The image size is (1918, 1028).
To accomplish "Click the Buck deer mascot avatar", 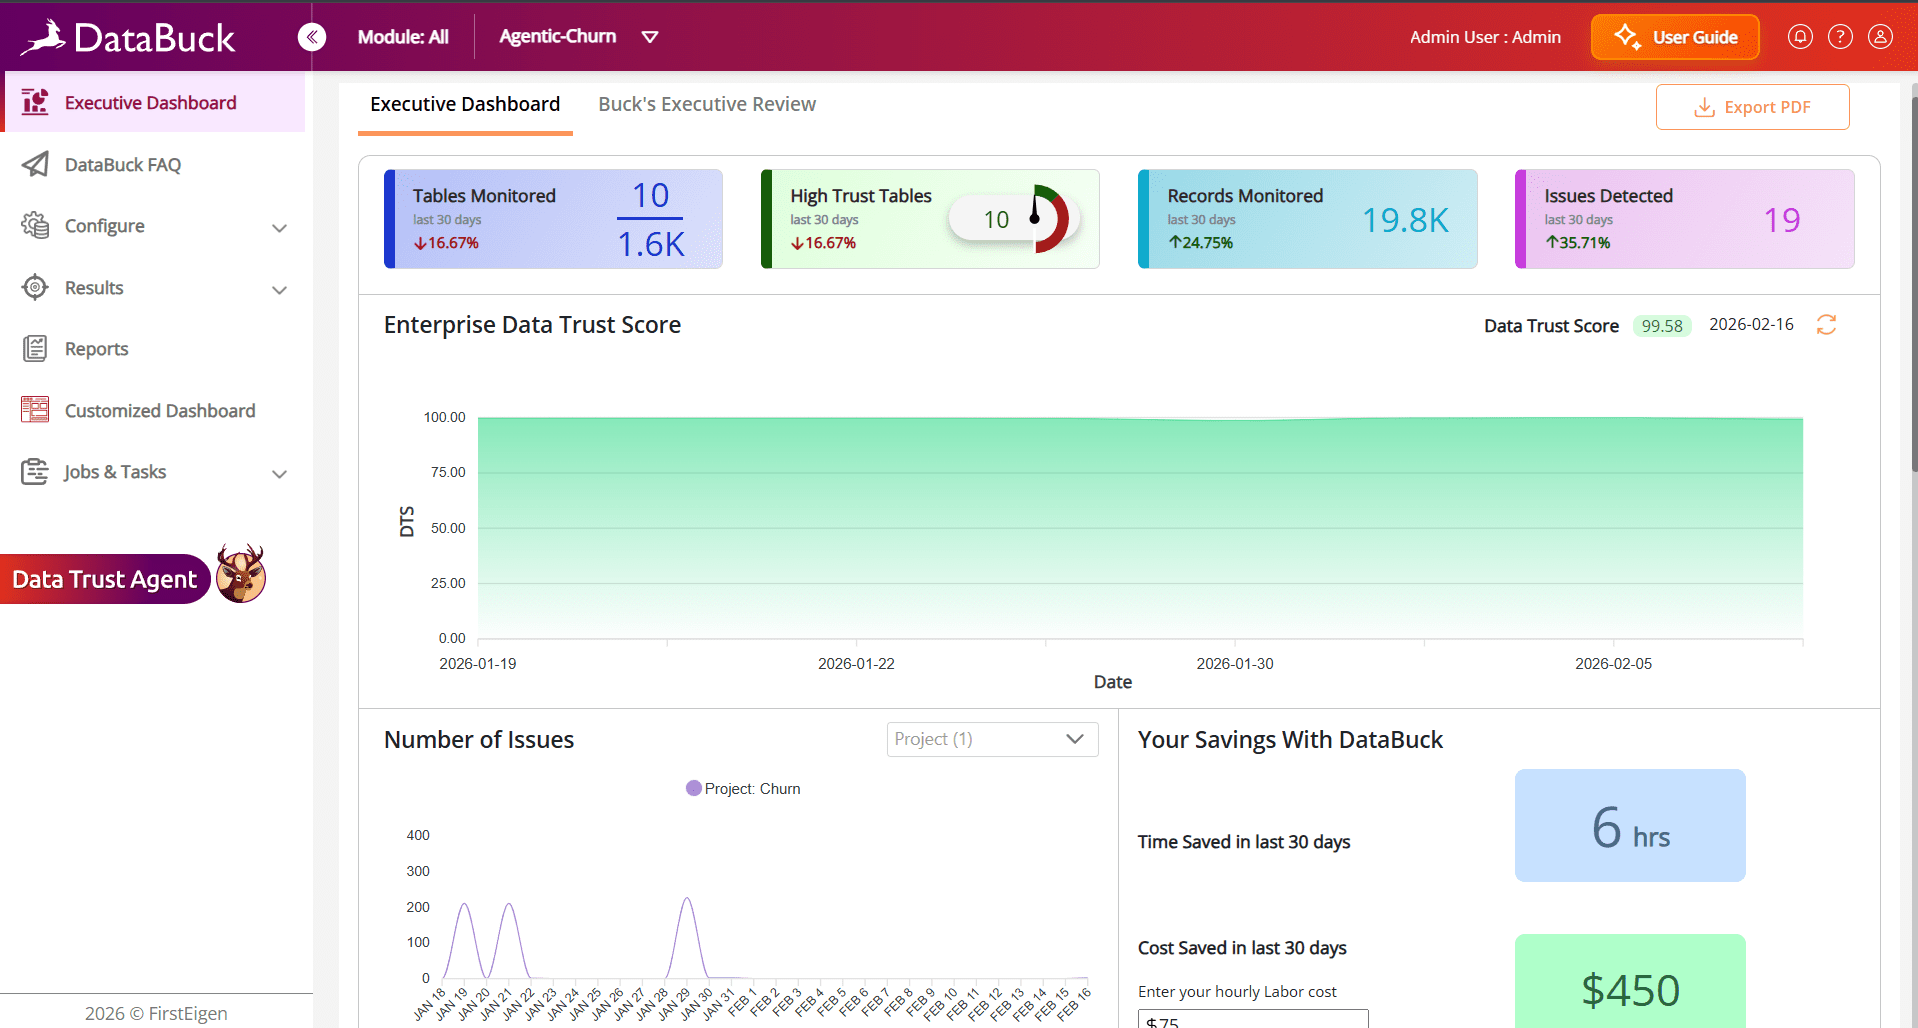I will (x=241, y=574).
